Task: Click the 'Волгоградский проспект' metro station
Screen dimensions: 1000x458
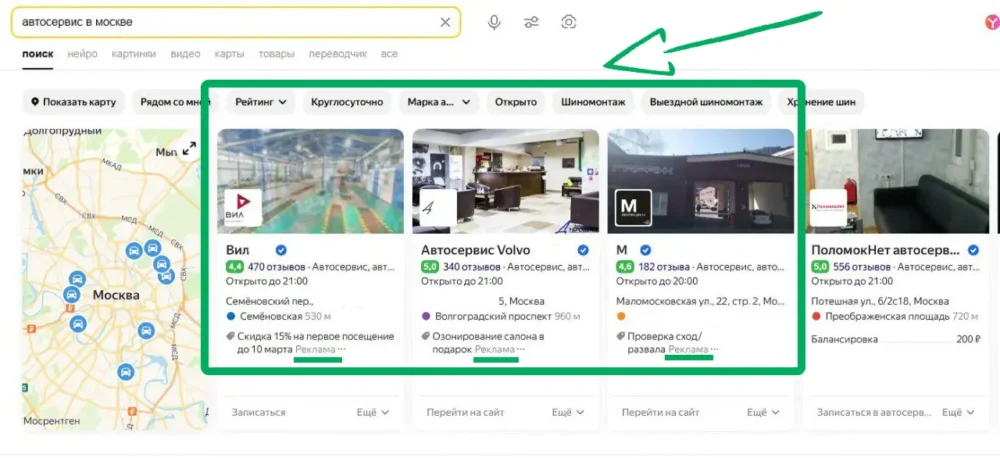Action: tap(492, 316)
